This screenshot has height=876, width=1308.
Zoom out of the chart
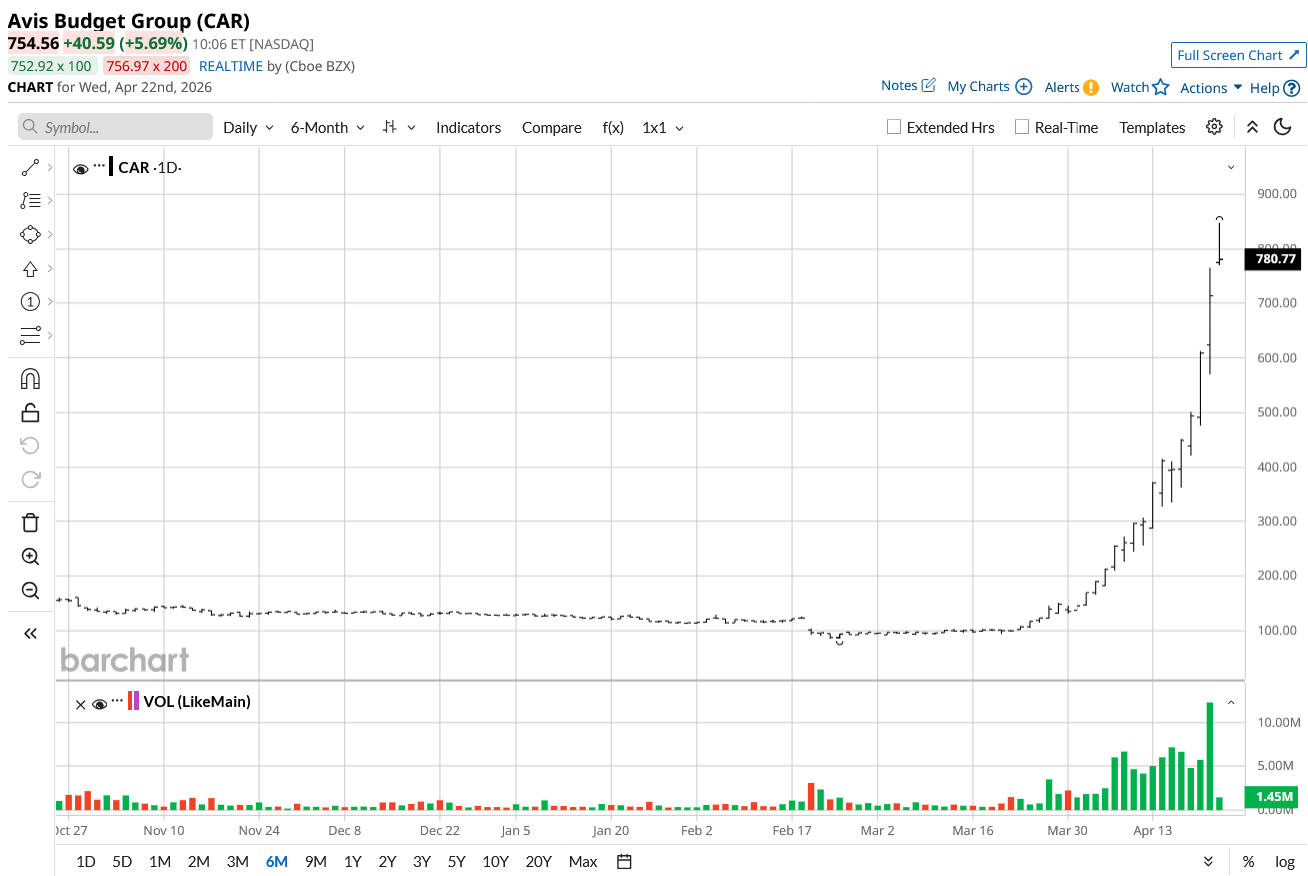[x=30, y=590]
